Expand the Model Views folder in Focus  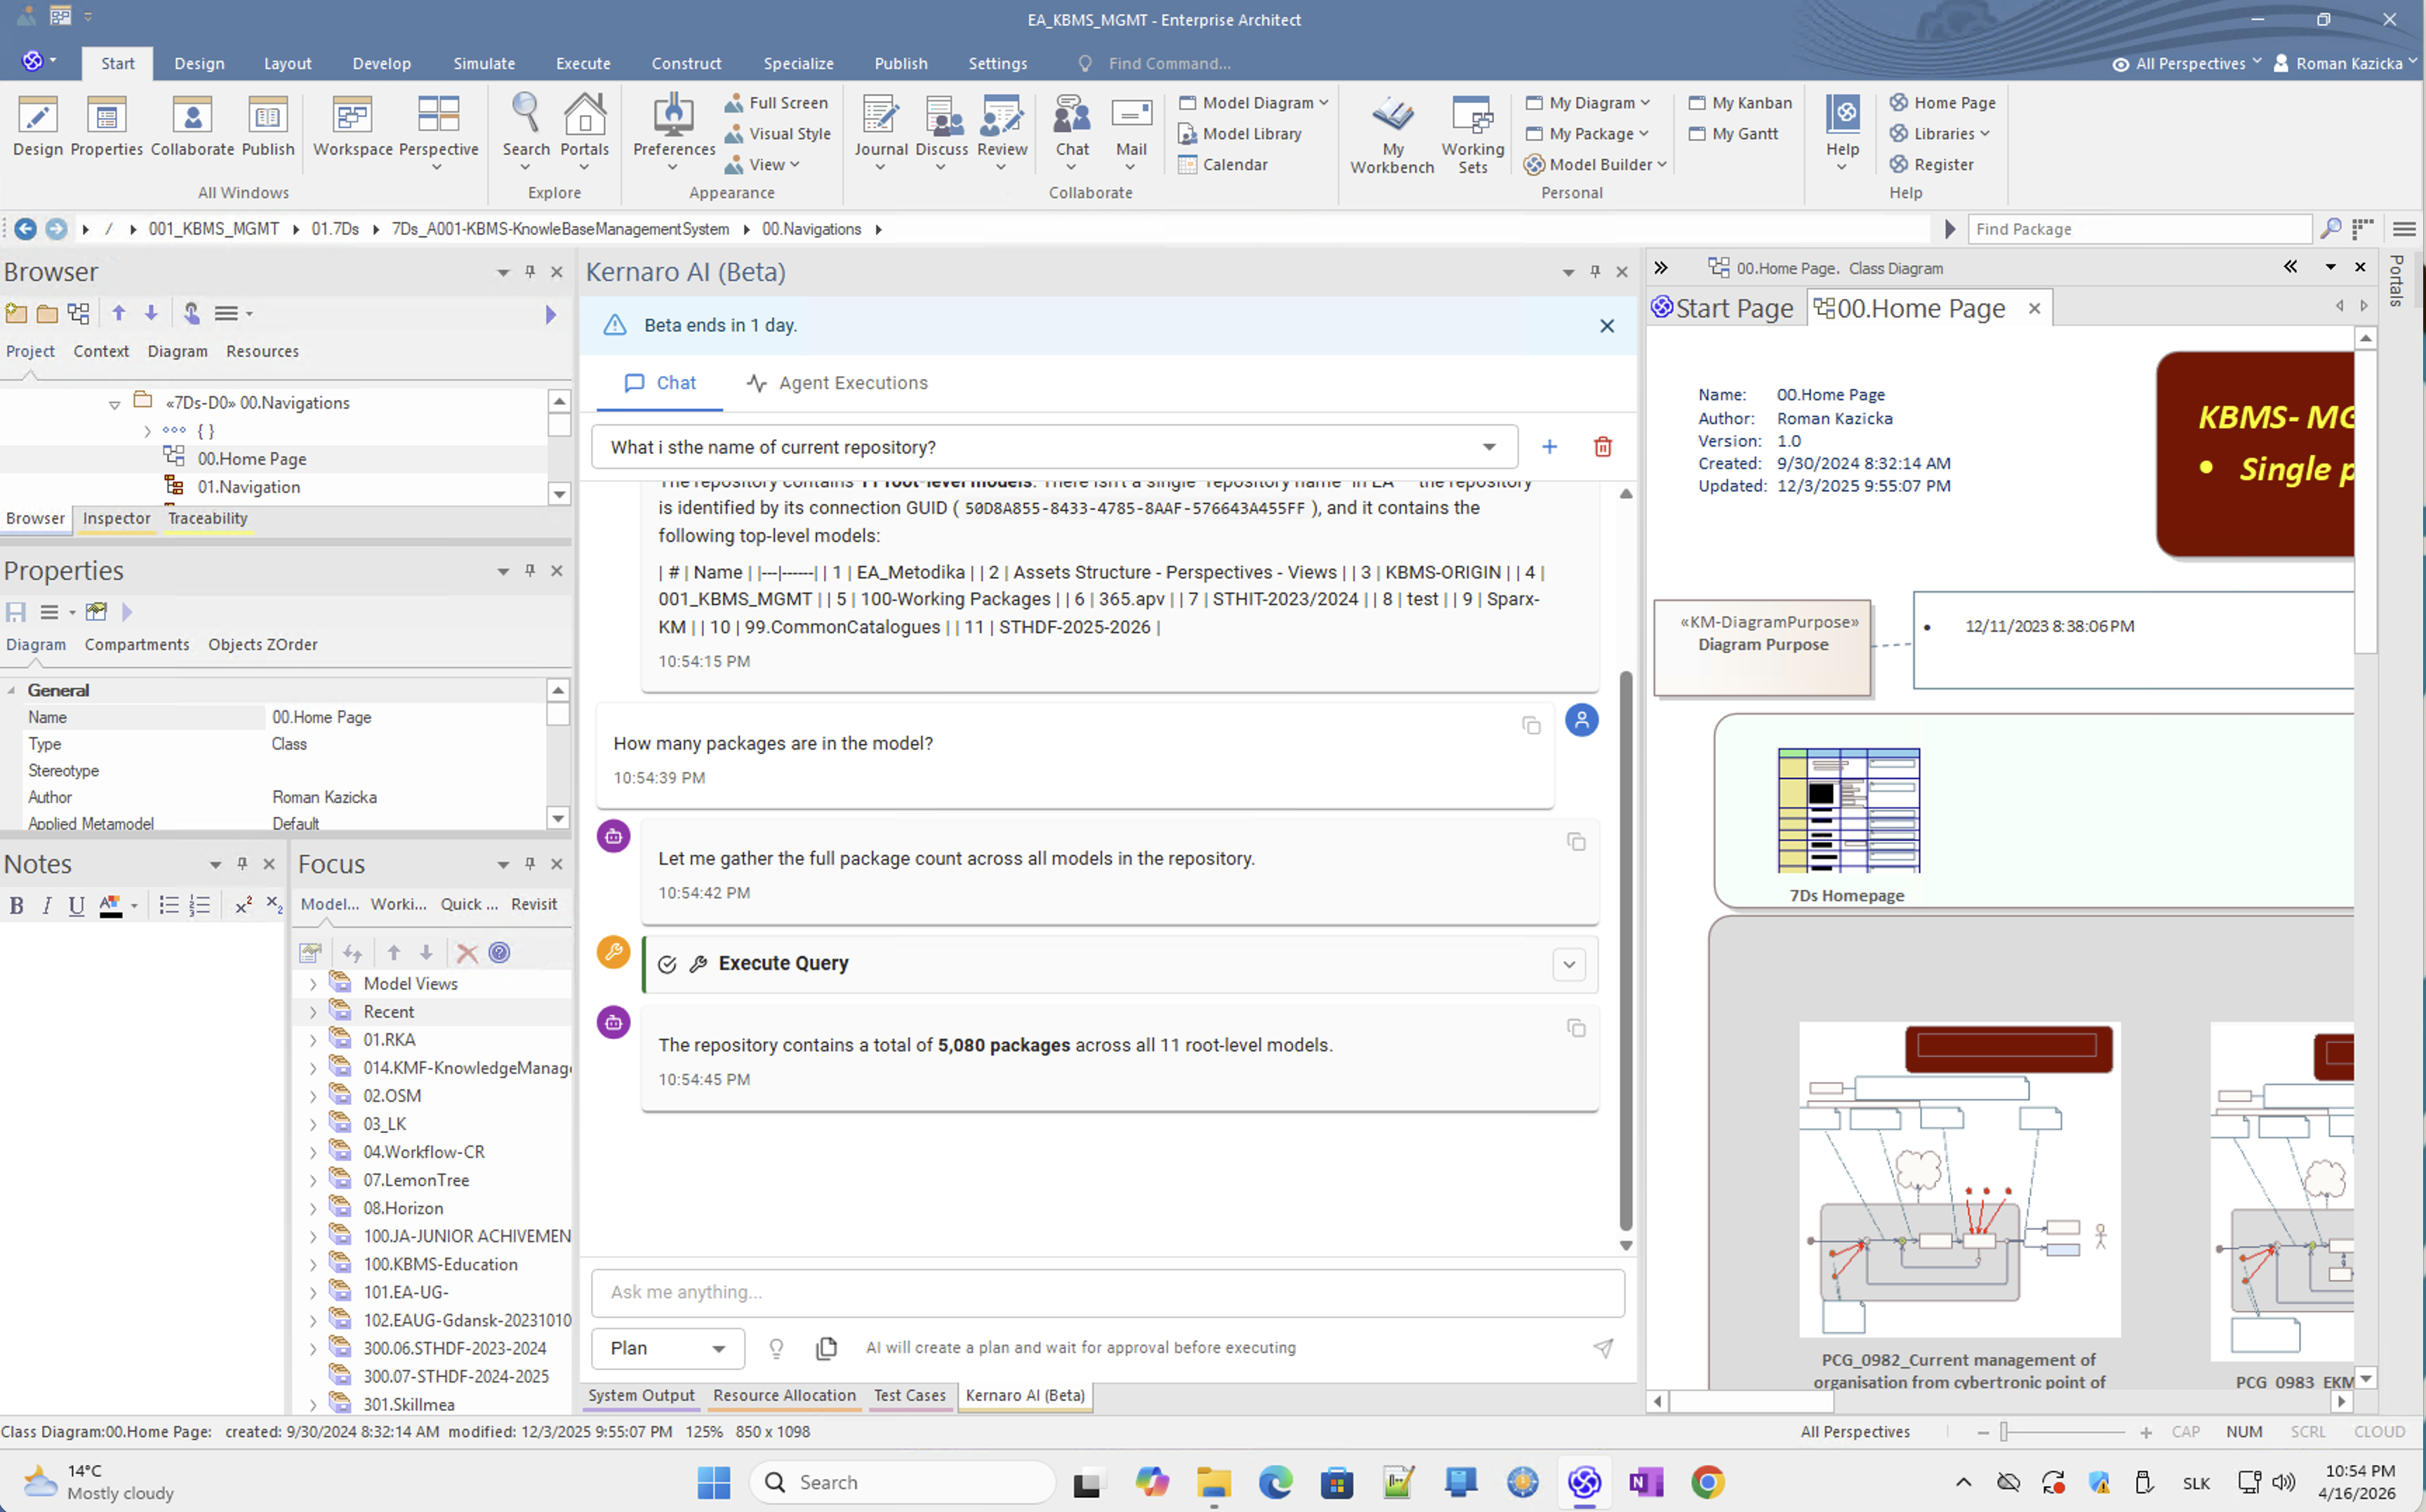point(312,984)
